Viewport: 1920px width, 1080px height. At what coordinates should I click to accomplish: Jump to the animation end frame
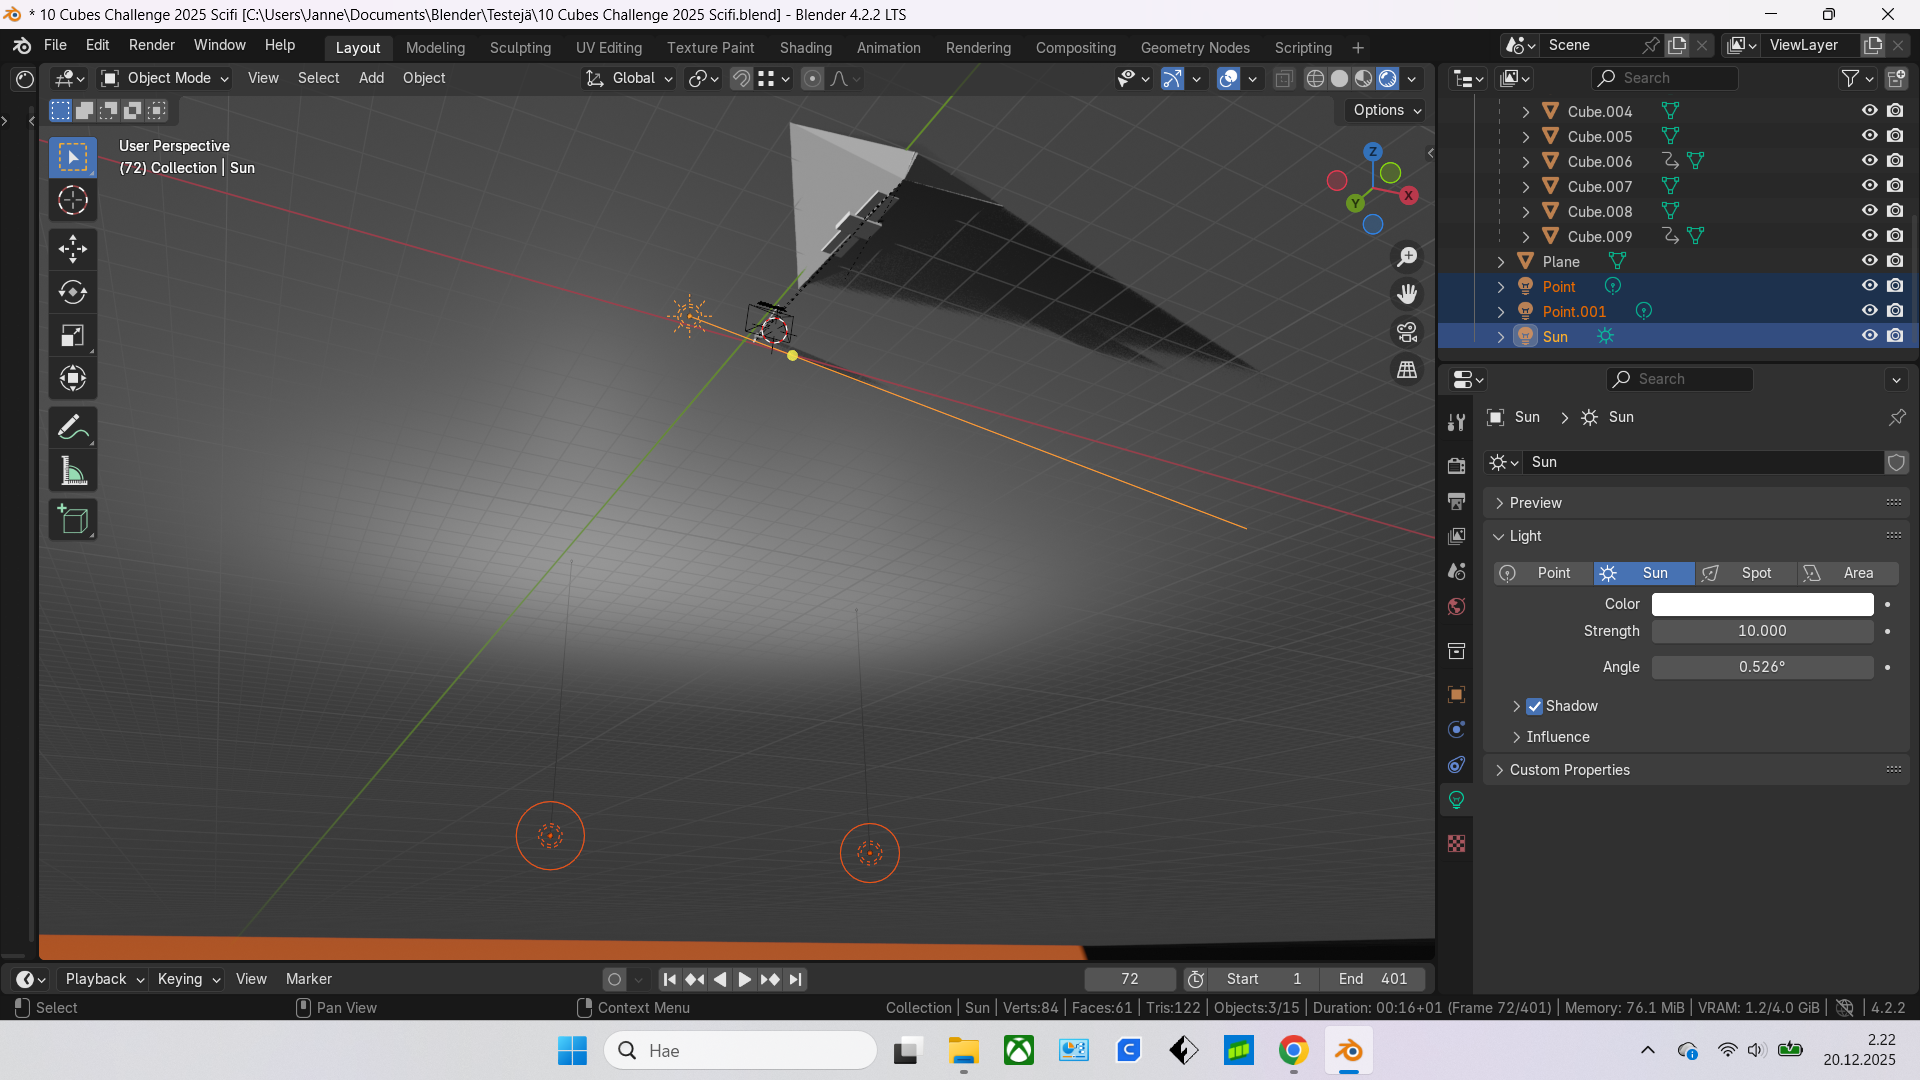click(x=795, y=980)
